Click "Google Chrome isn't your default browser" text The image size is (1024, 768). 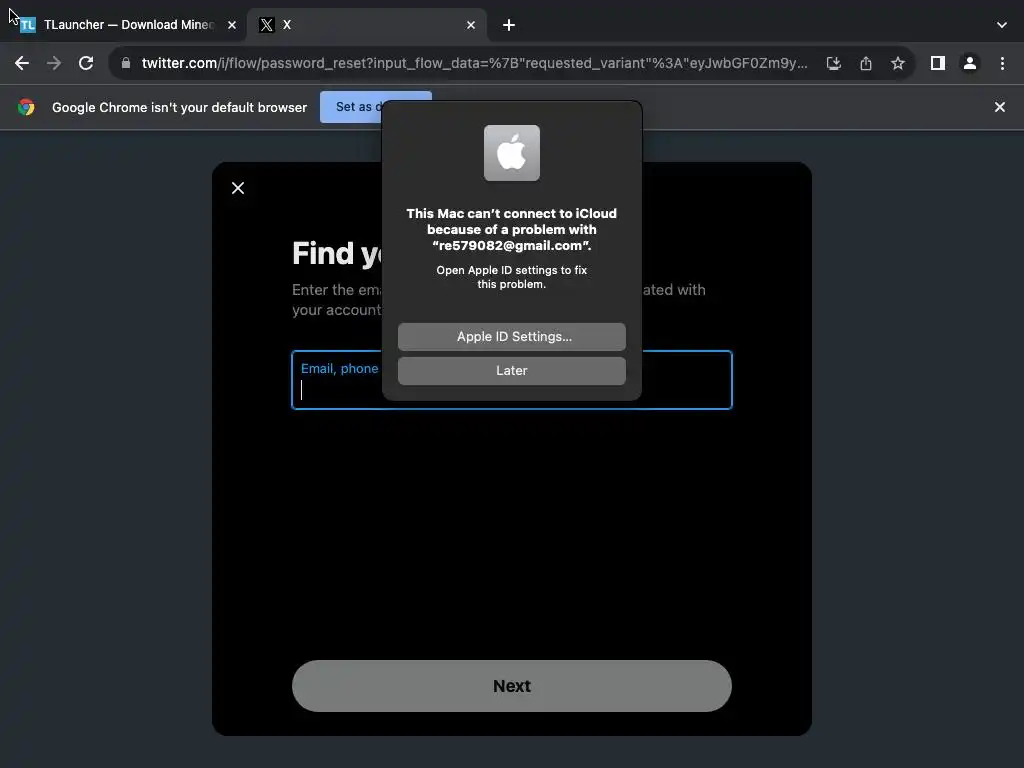click(180, 107)
